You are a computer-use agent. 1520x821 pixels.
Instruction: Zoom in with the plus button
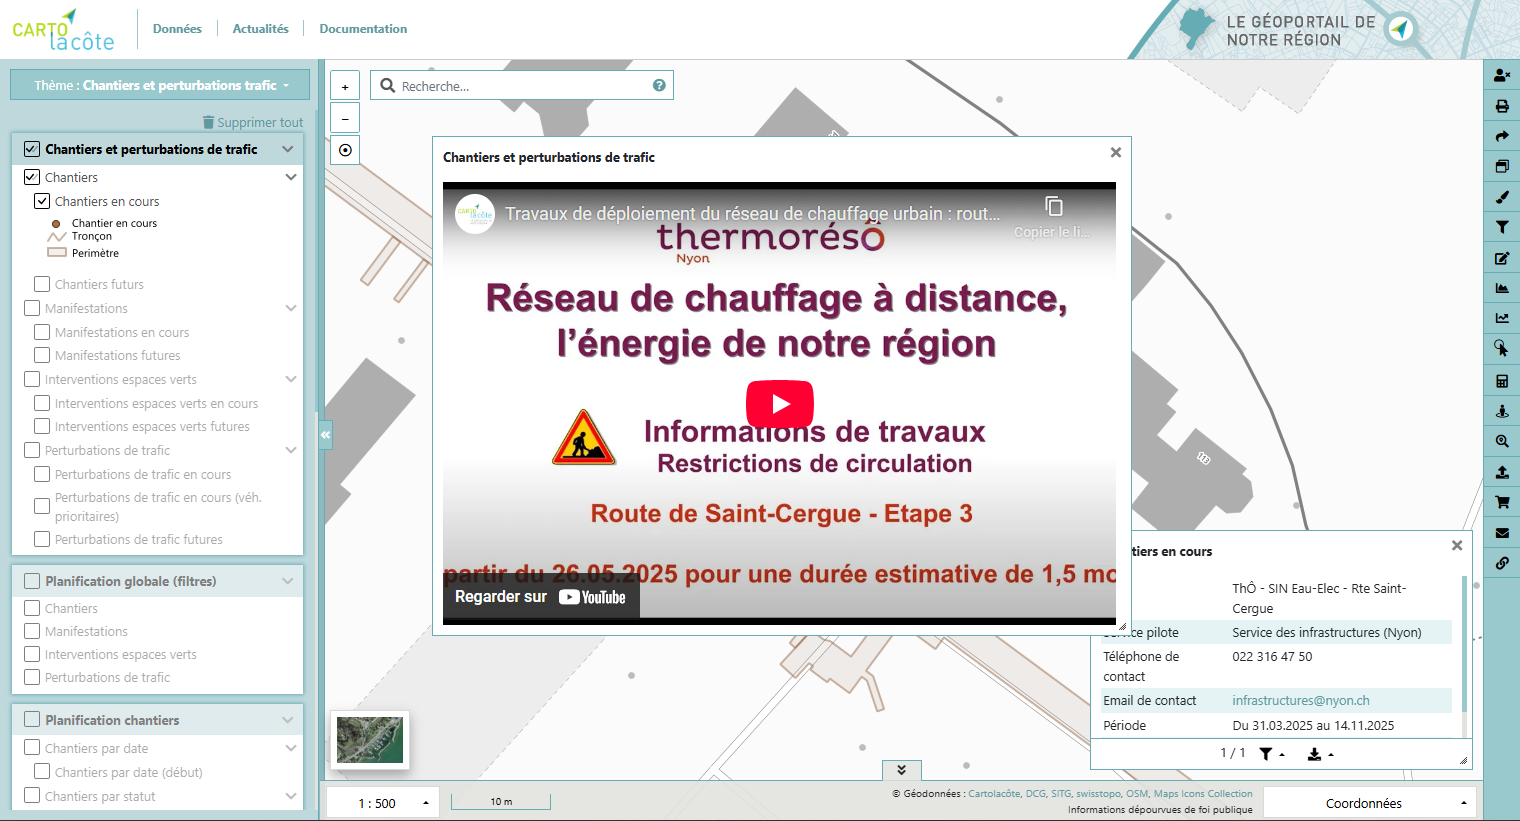pyautogui.click(x=345, y=86)
